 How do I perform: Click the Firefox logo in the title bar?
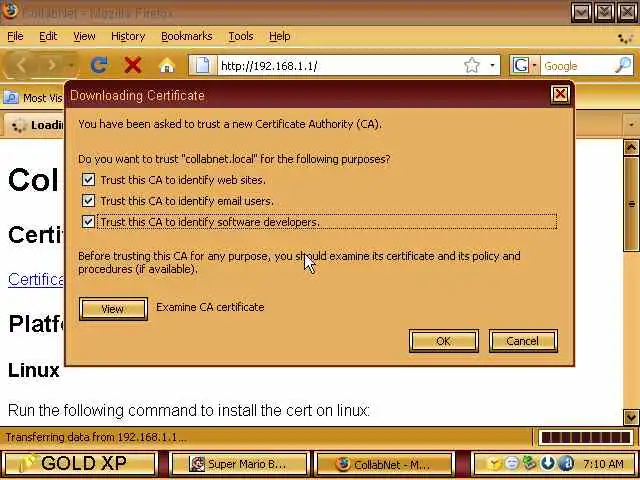point(10,11)
